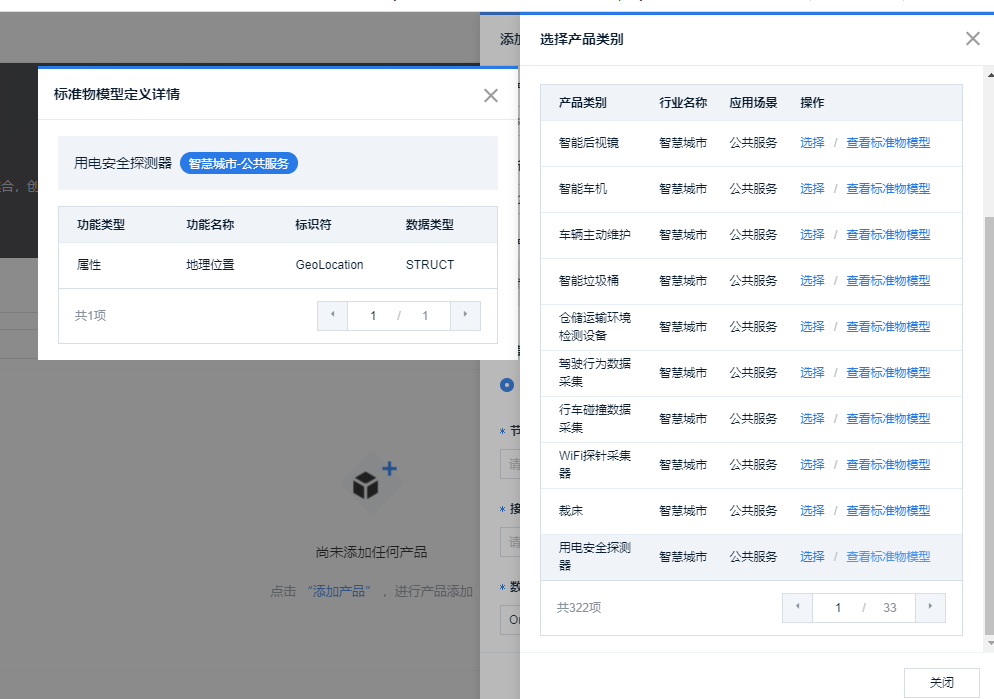This screenshot has height=699, width=994.
Task: Go to next page in product category list
Action: click(930, 607)
